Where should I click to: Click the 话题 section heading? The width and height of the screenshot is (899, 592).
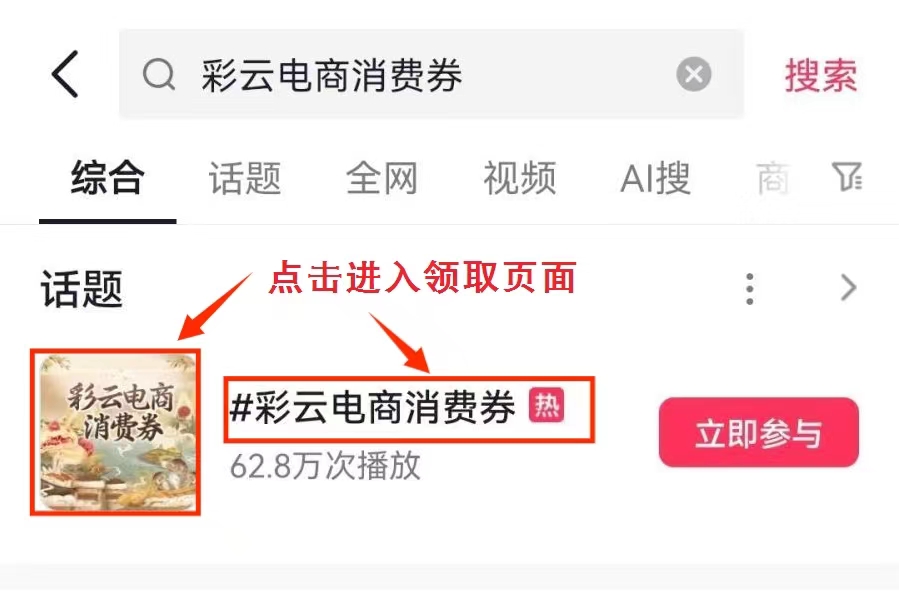(x=82, y=289)
